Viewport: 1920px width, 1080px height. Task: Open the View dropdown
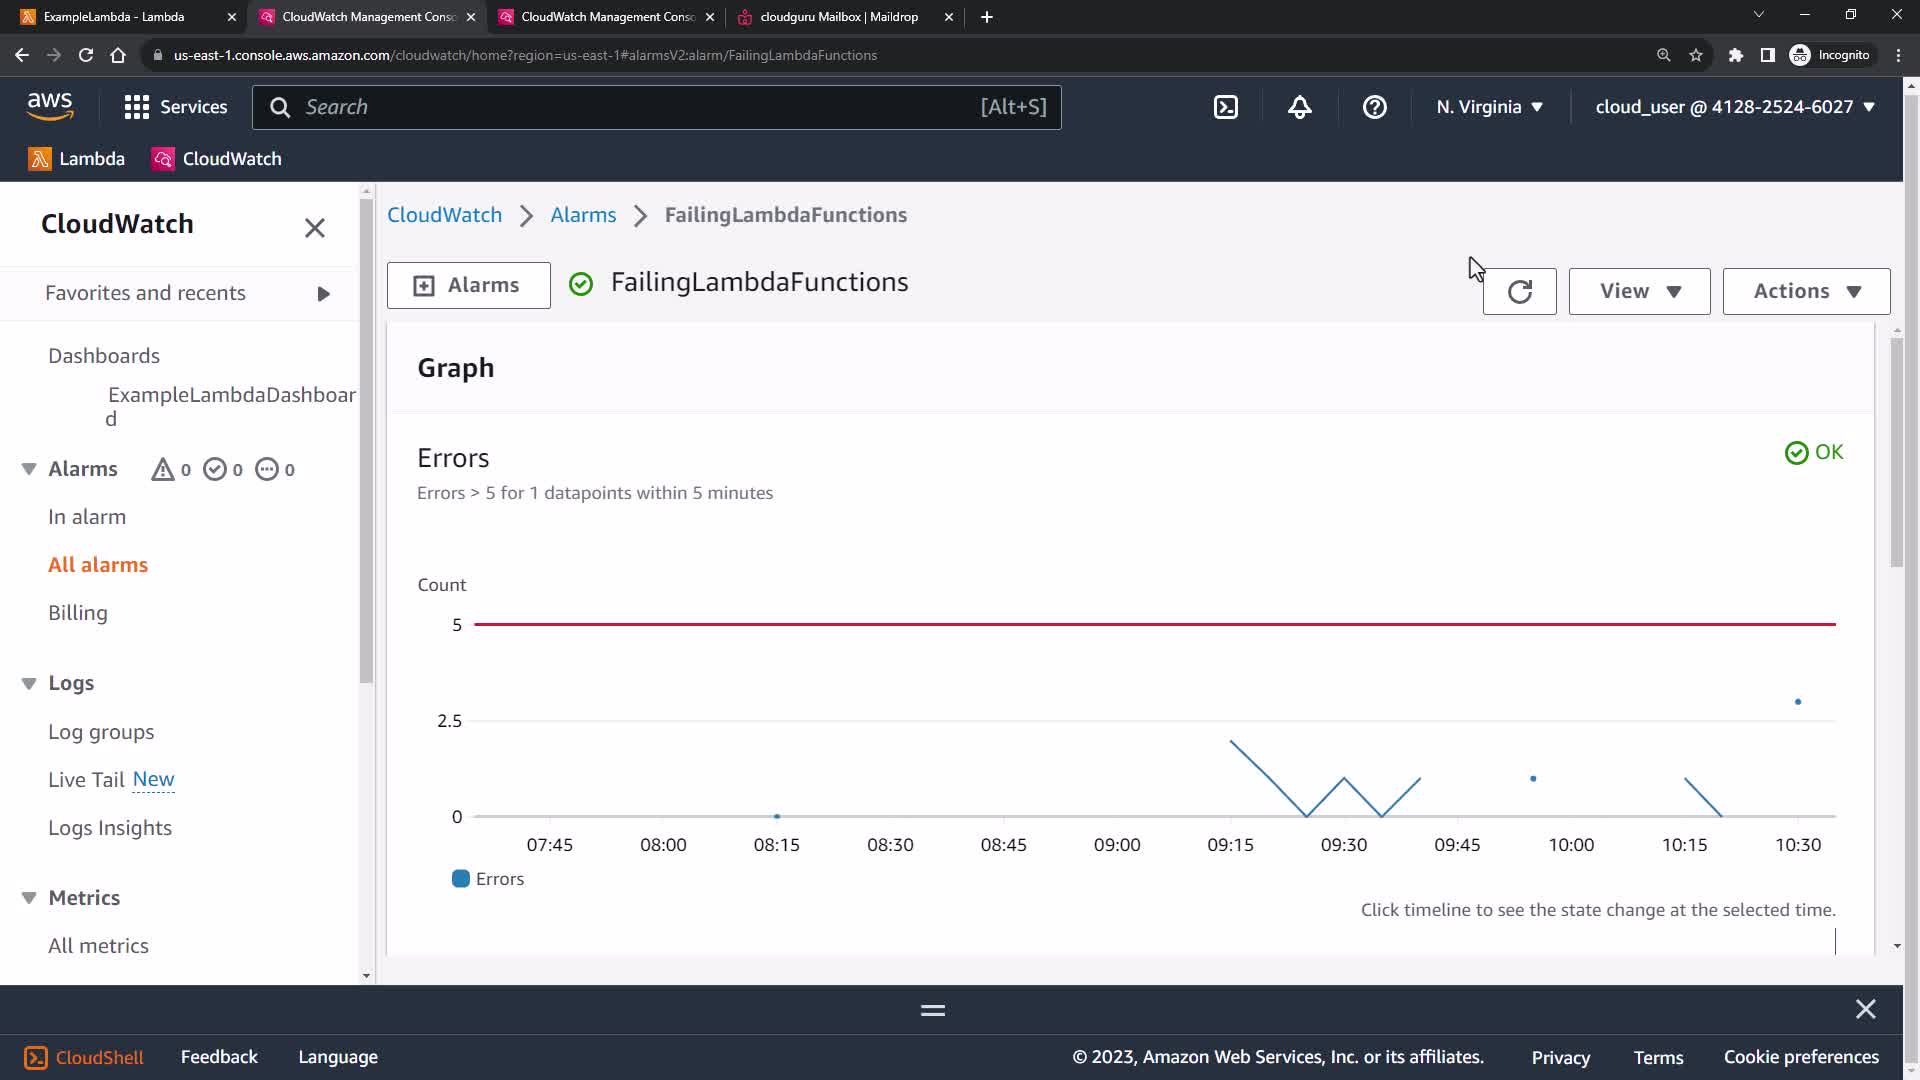click(1639, 291)
